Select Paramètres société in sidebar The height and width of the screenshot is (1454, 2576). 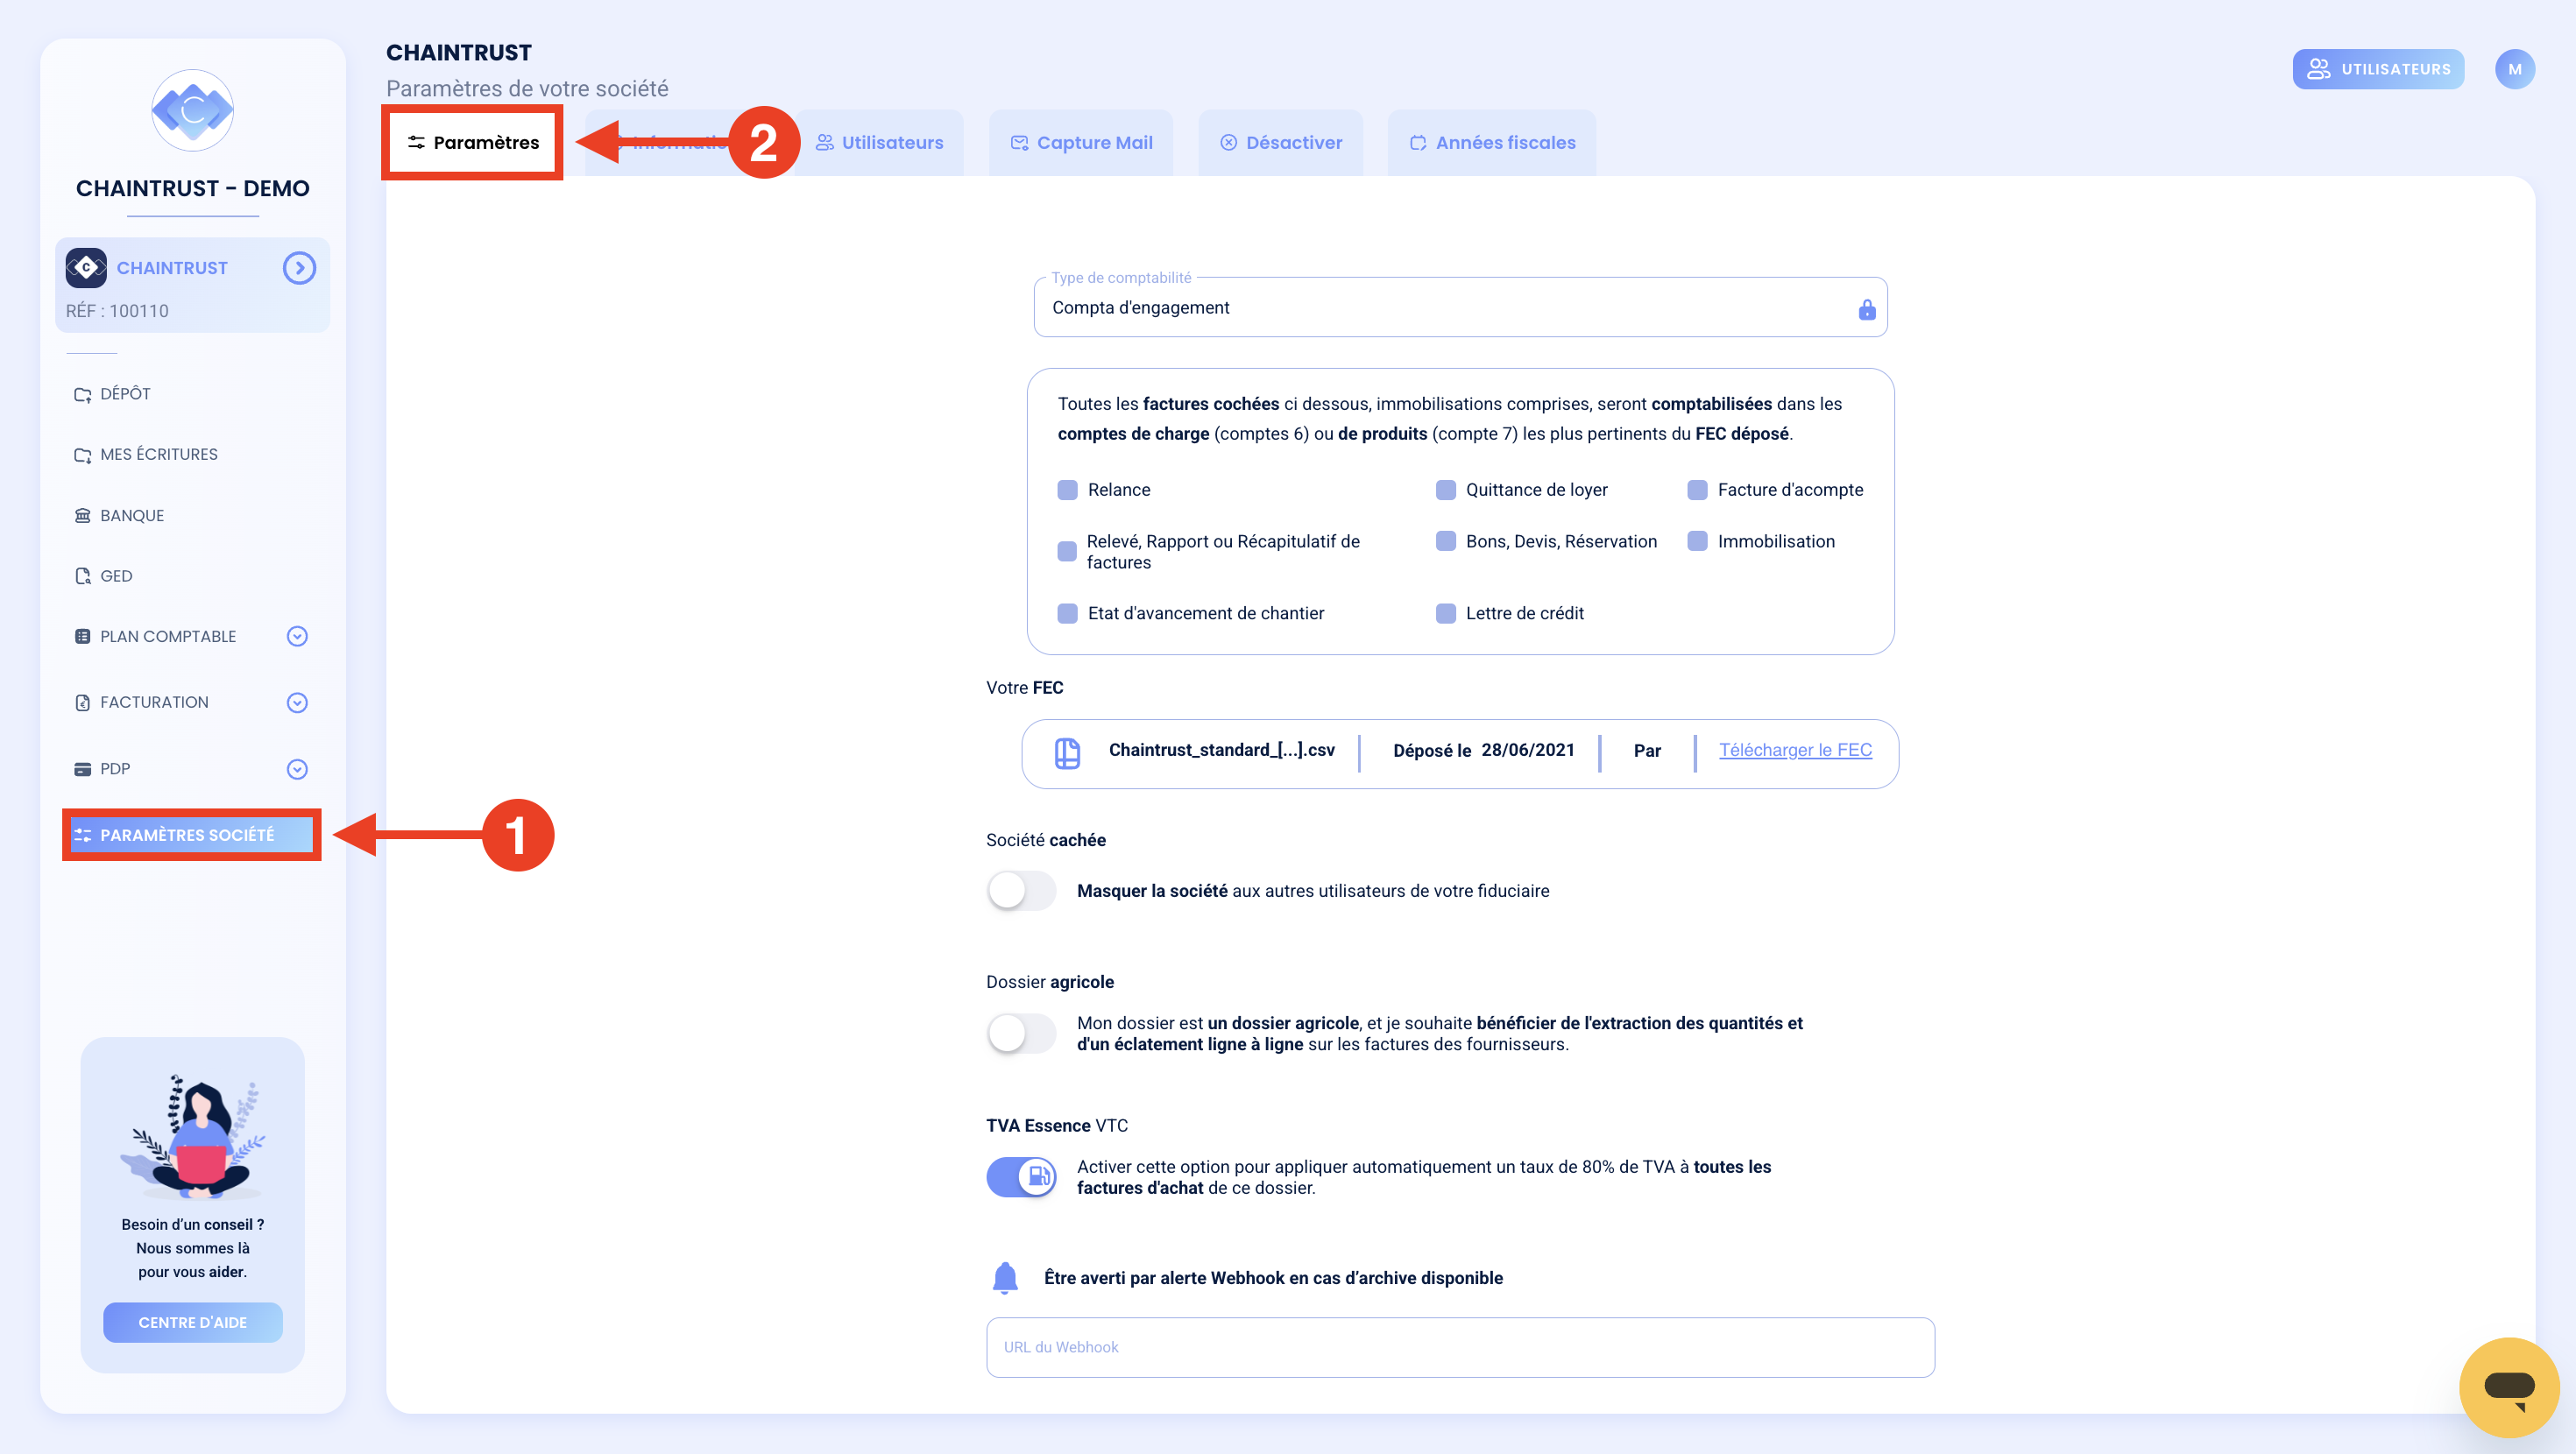point(191,835)
